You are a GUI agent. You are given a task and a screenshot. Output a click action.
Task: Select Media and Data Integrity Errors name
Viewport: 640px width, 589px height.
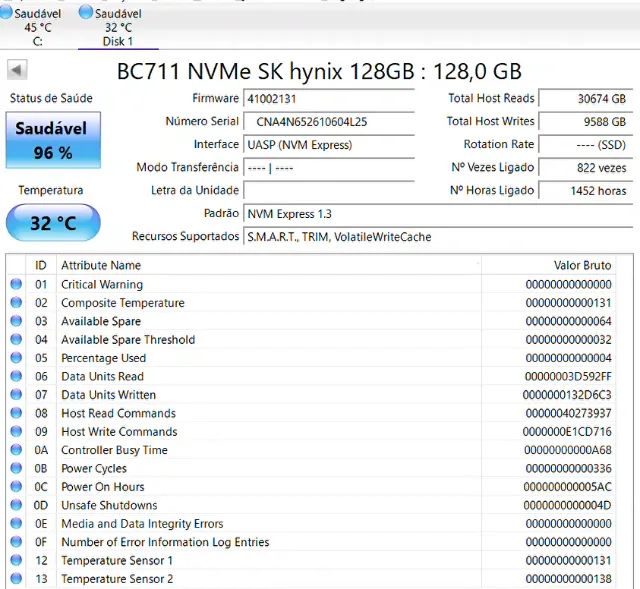(x=142, y=523)
